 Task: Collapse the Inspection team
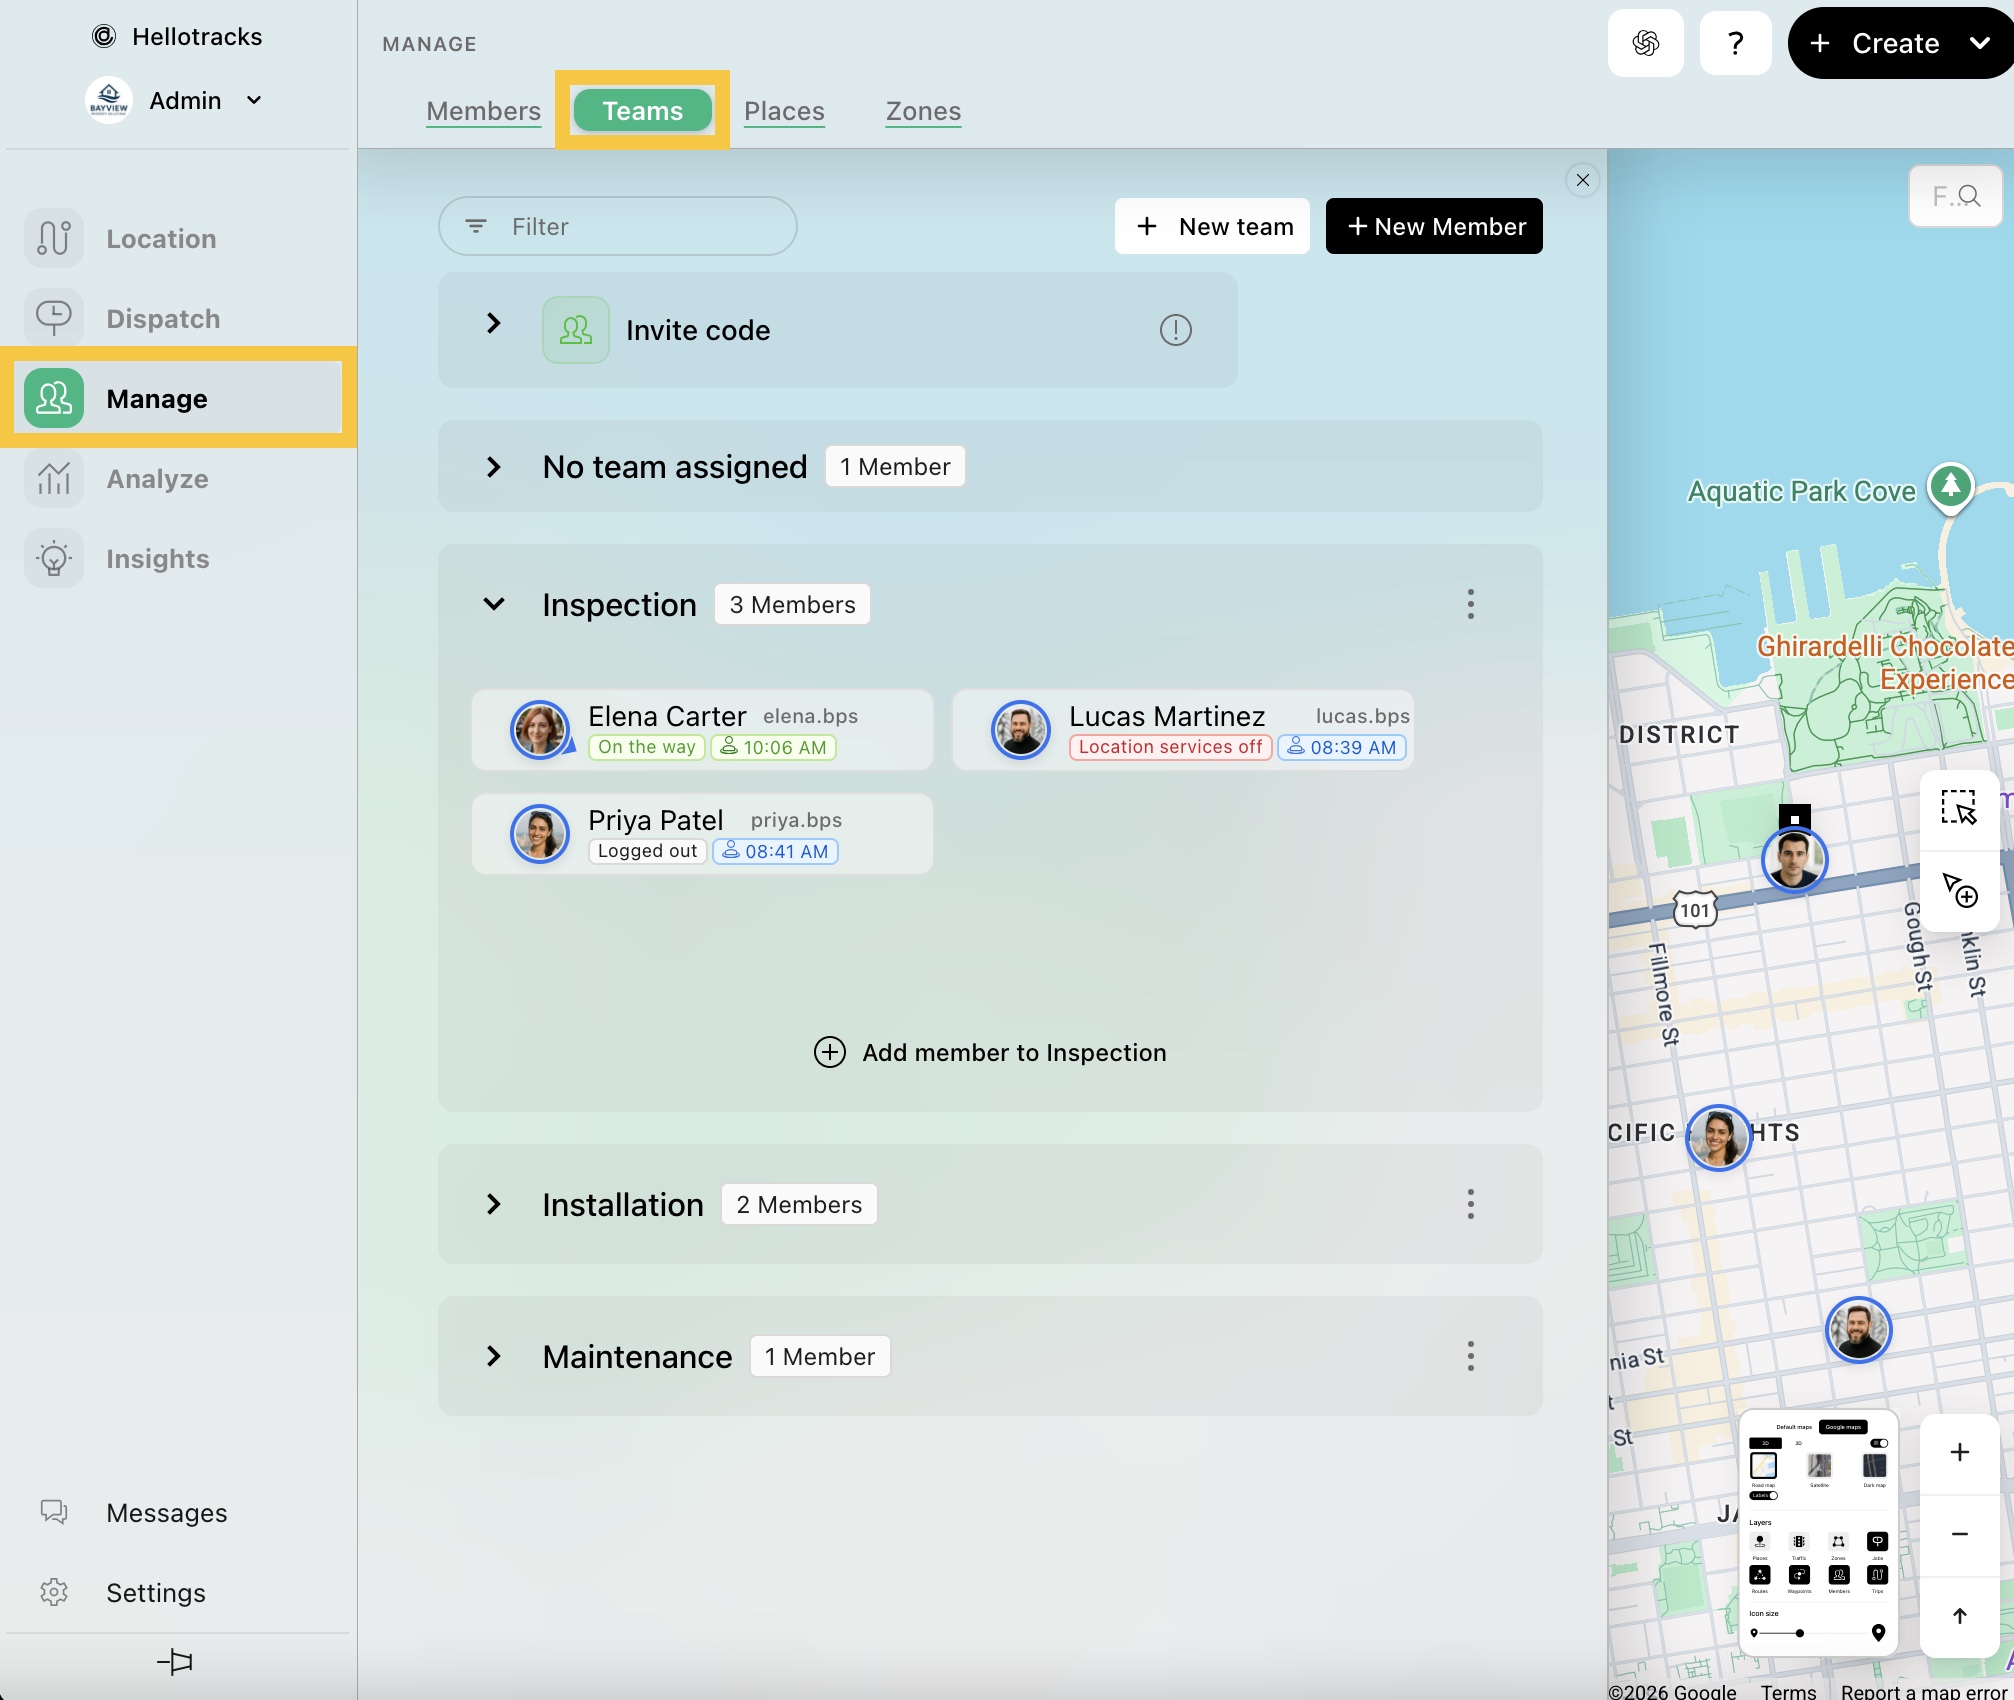[494, 604]
